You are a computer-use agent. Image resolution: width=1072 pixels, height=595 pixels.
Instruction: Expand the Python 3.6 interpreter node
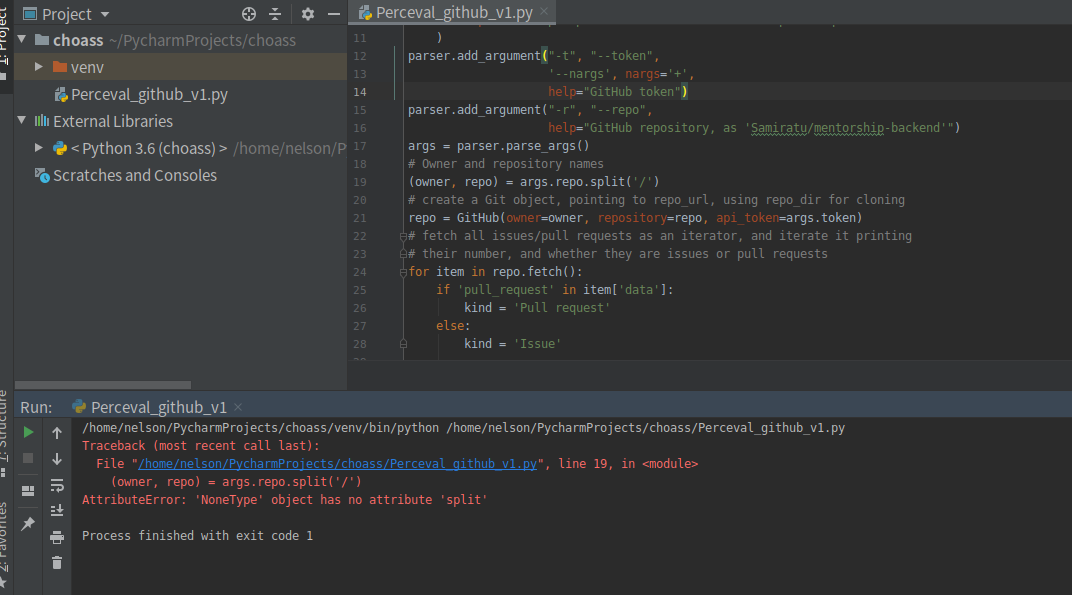[x=38, y=146]
